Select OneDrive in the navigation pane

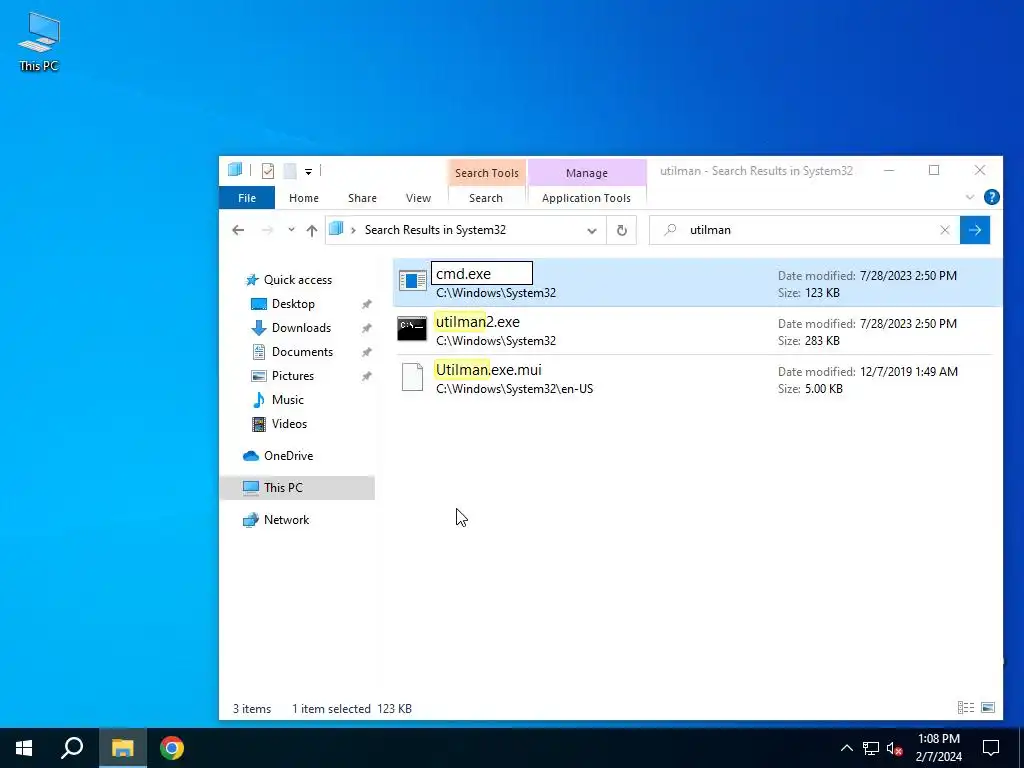[287, 456]
